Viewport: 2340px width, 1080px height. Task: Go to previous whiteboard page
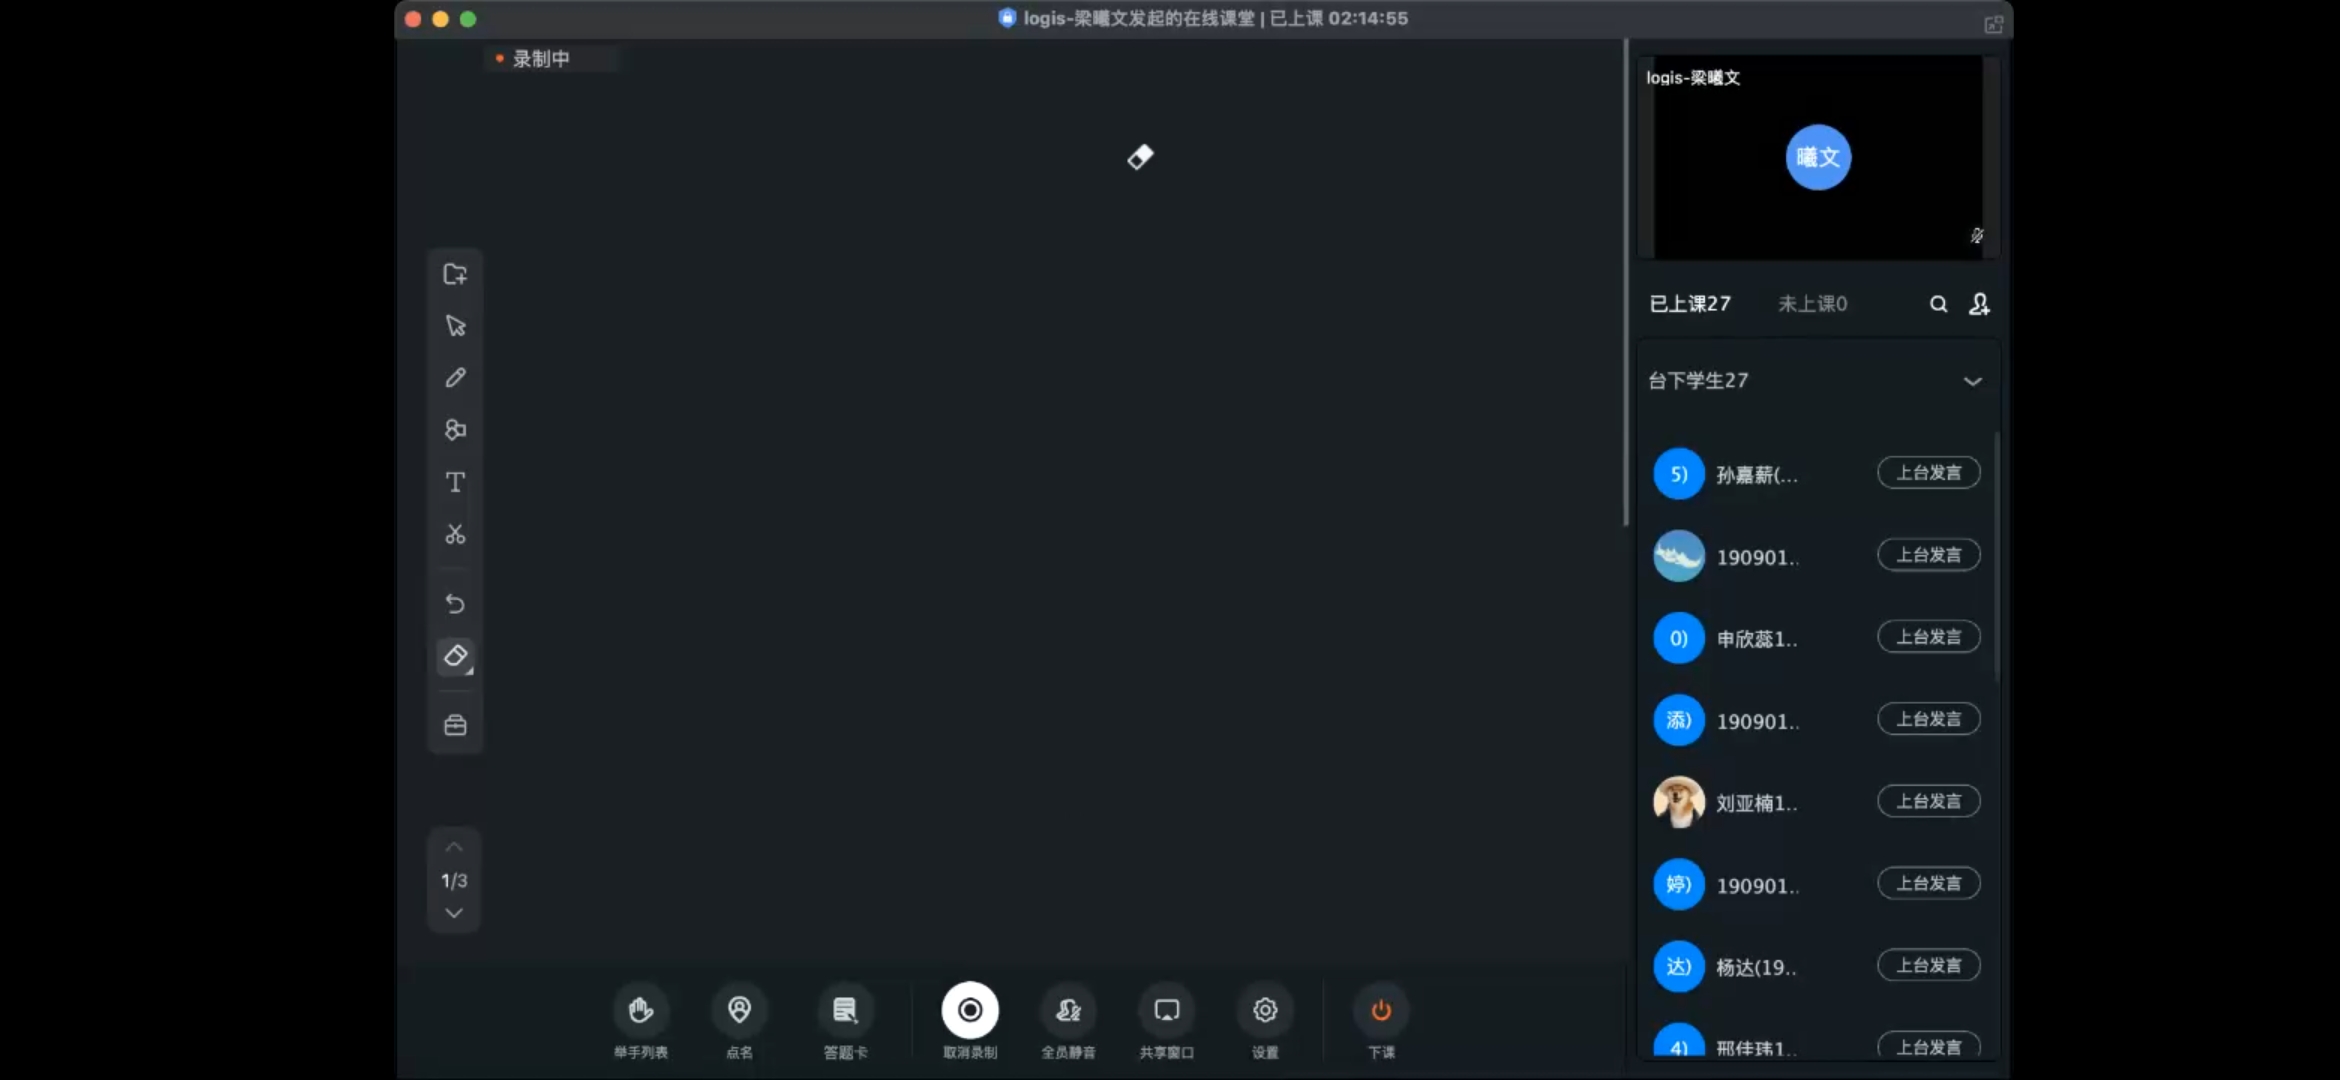[x=454, y=848]
